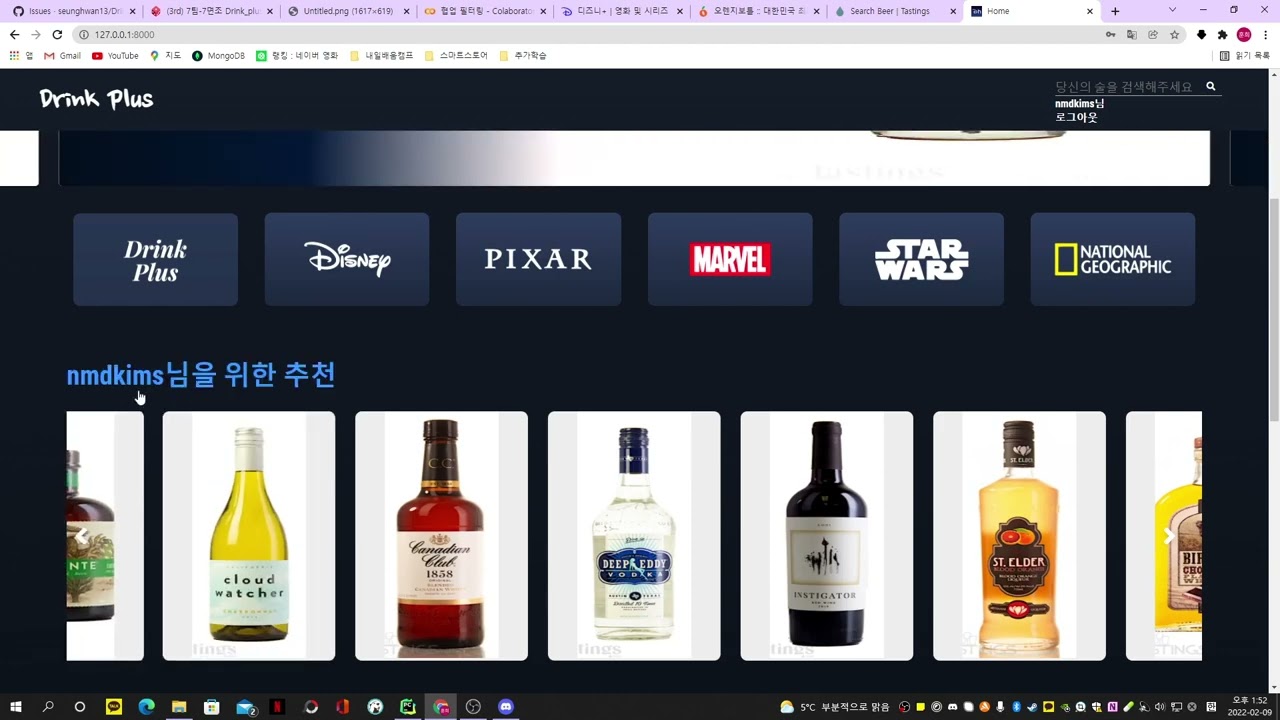Open Windows search from the taskbar
Screen dimensions: 1280x720
(x=48, y=707)
